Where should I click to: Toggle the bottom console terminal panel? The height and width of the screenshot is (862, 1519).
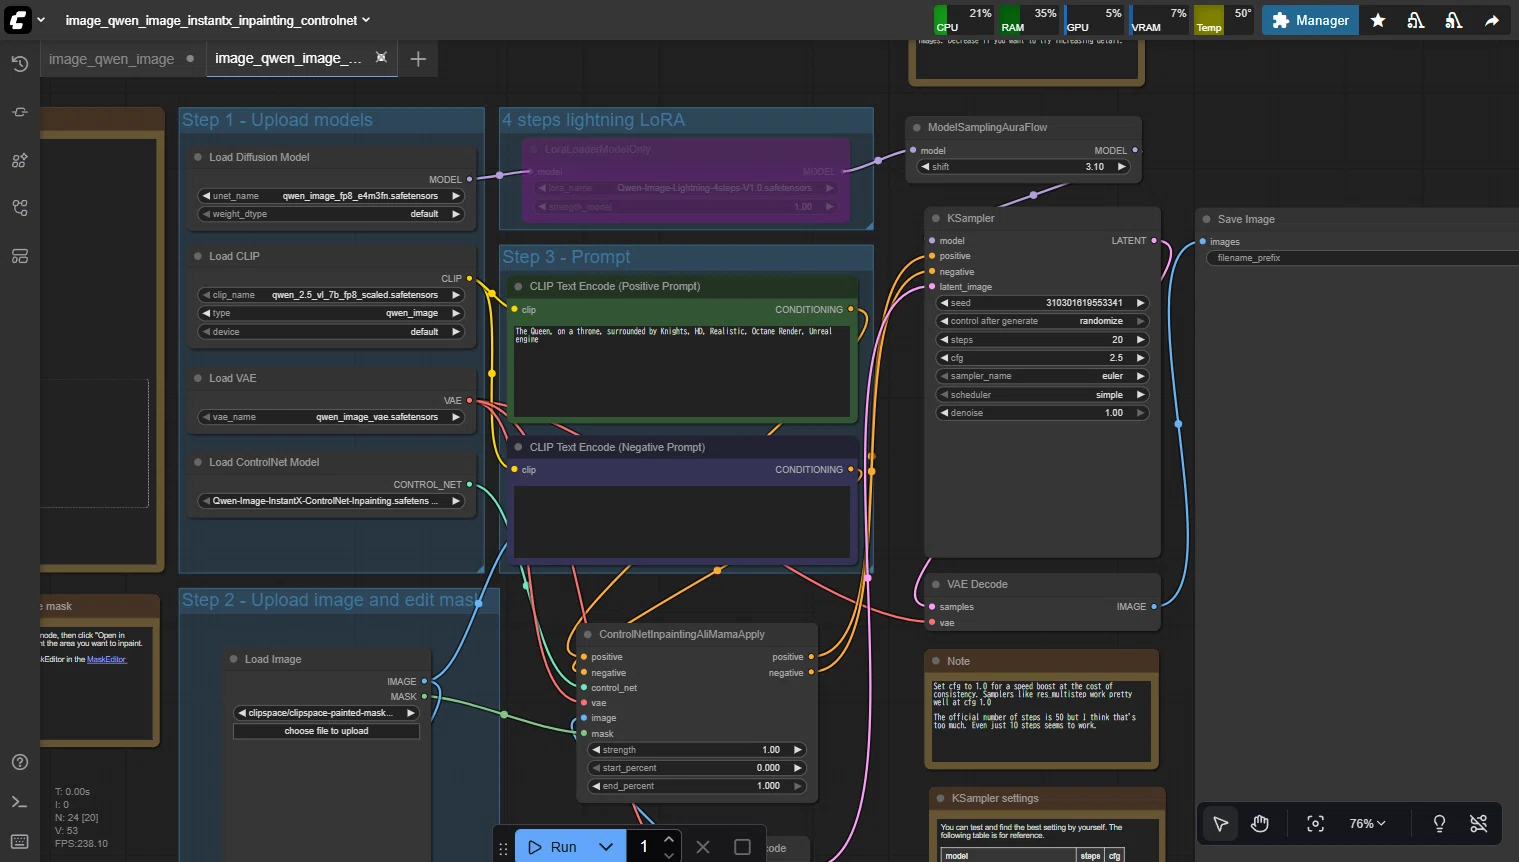[19, 802]
